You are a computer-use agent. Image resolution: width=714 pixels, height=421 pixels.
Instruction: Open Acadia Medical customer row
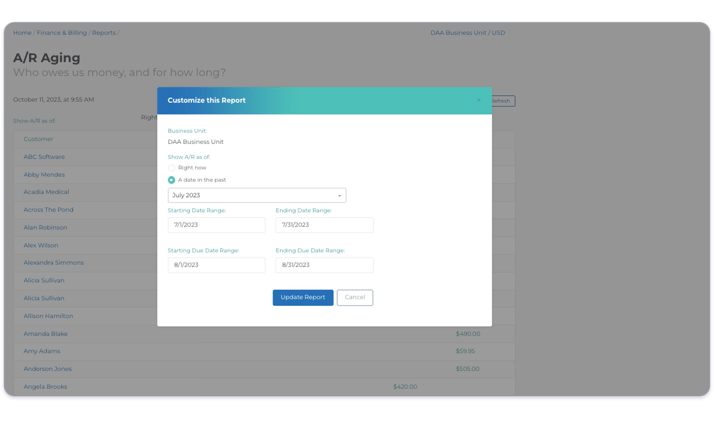point(46,192)
